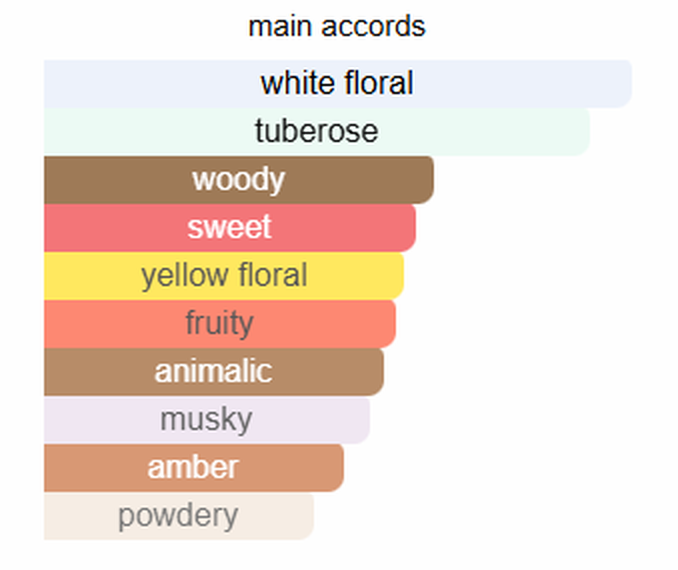
Task: Click the amber accord bar
Action: click(x=194, y=468)
